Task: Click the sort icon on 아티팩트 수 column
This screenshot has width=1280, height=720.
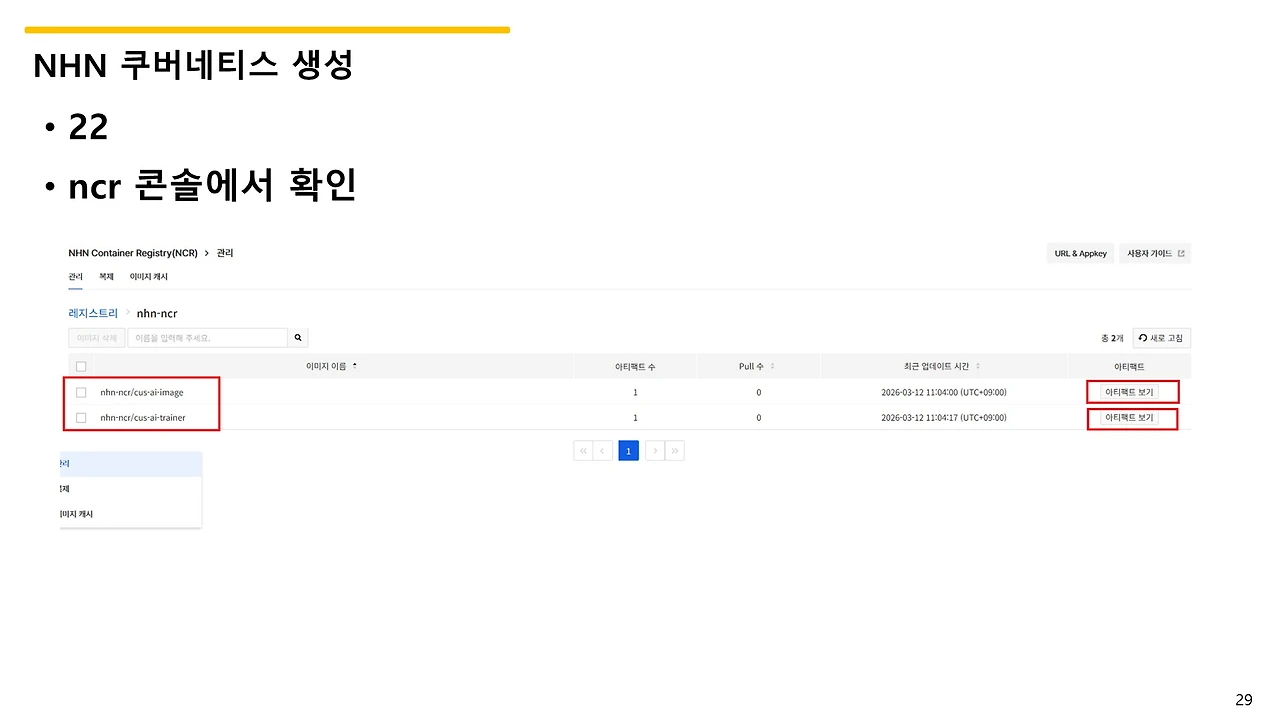Action: (657, 366)
